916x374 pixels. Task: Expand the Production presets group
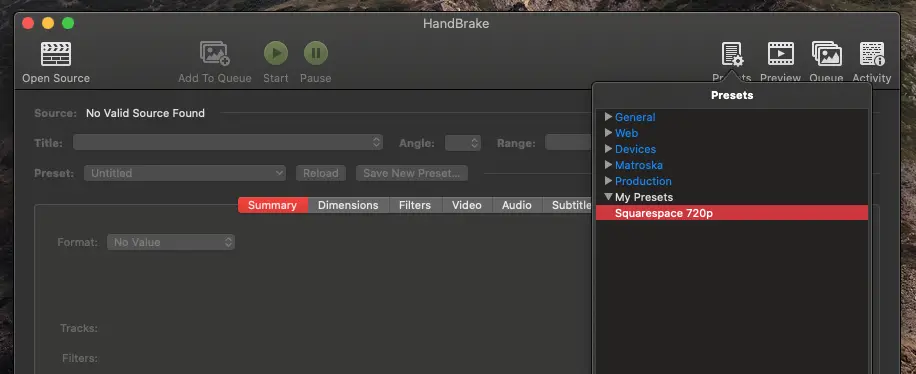608,181
